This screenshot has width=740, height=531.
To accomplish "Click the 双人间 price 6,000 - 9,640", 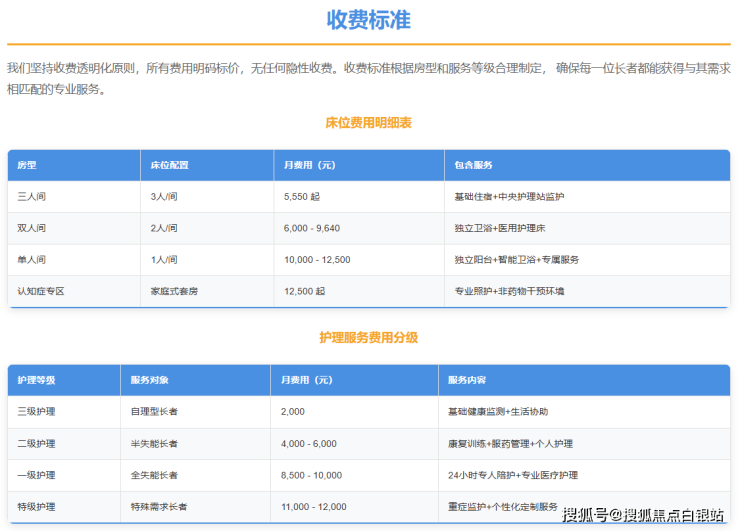I will [x=312, y=228].
